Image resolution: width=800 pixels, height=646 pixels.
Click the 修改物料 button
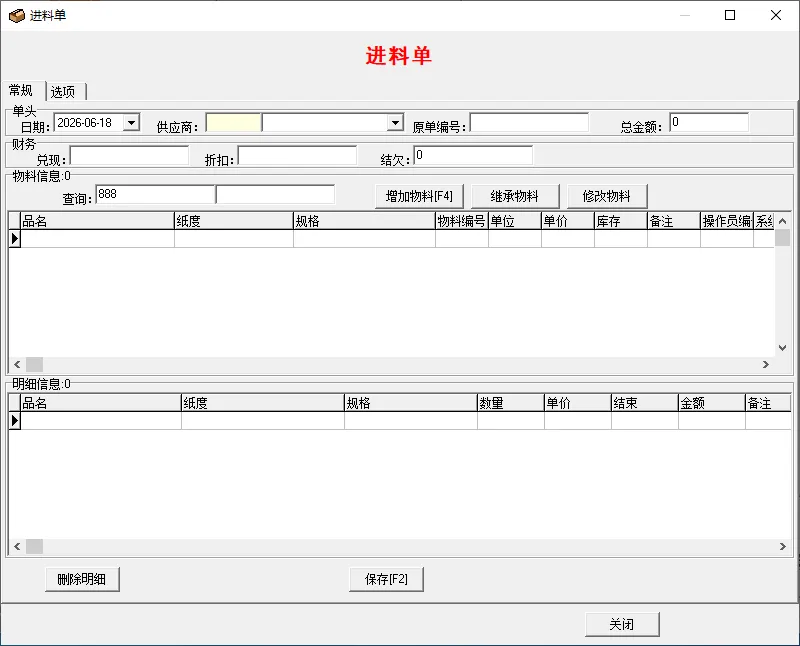tap(607, 196)
